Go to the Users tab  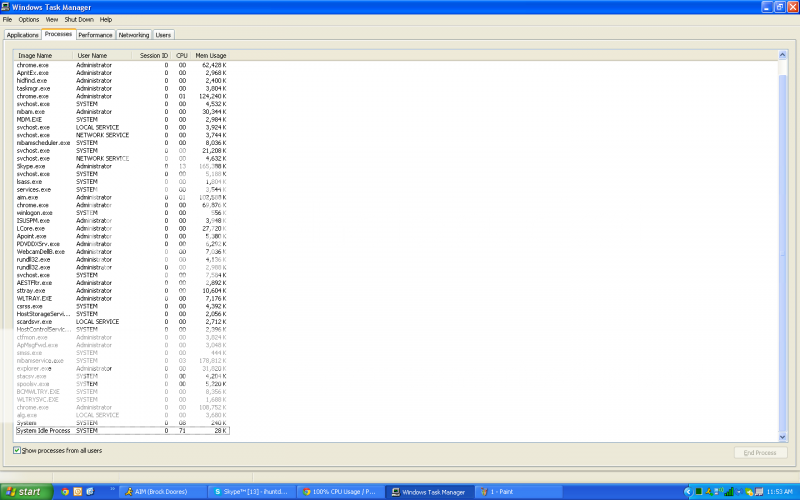(x=163, y=35)
